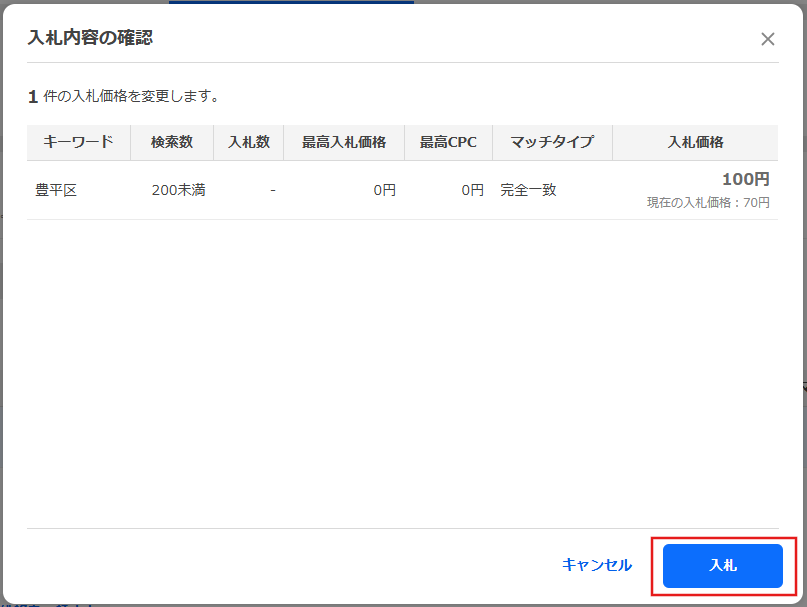This screenshot has width=807, height=607.
Task: Click the 0円 value under 最高入札価格
Action: (x=384, y=190)
